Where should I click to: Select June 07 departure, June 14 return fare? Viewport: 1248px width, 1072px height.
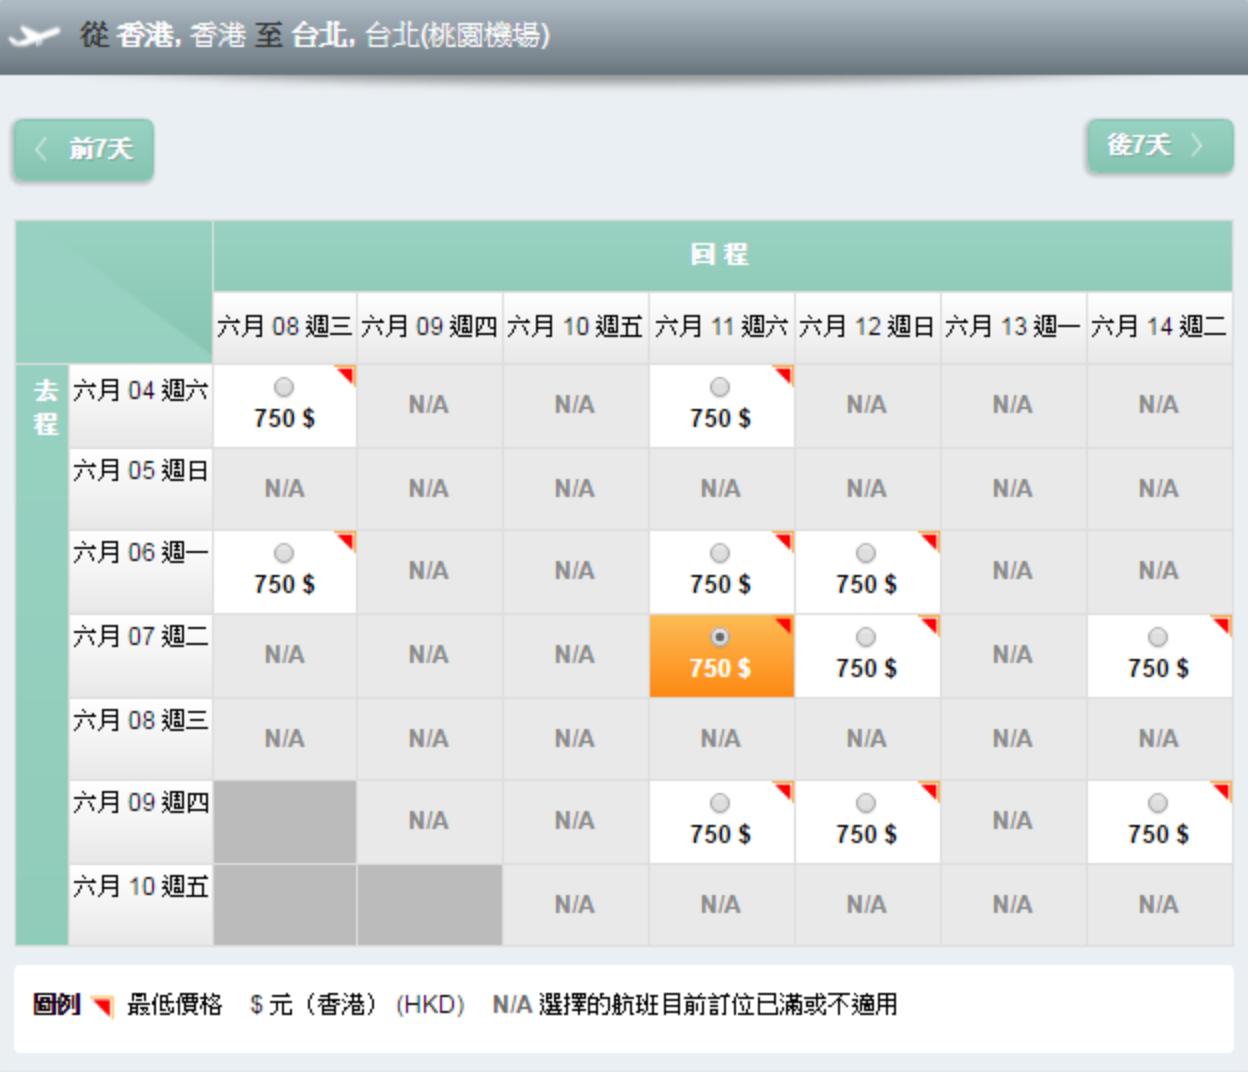coord(1157,638)
